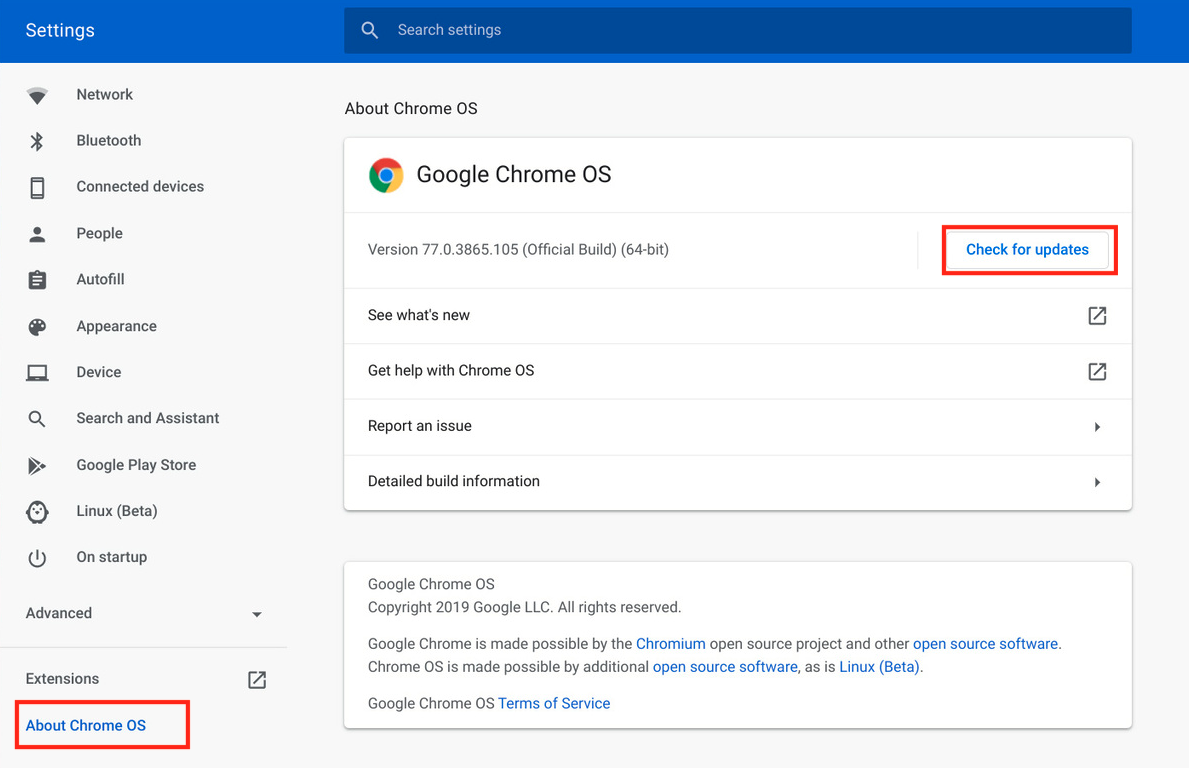Click Copyright 2019 Google LLC text

524,607
